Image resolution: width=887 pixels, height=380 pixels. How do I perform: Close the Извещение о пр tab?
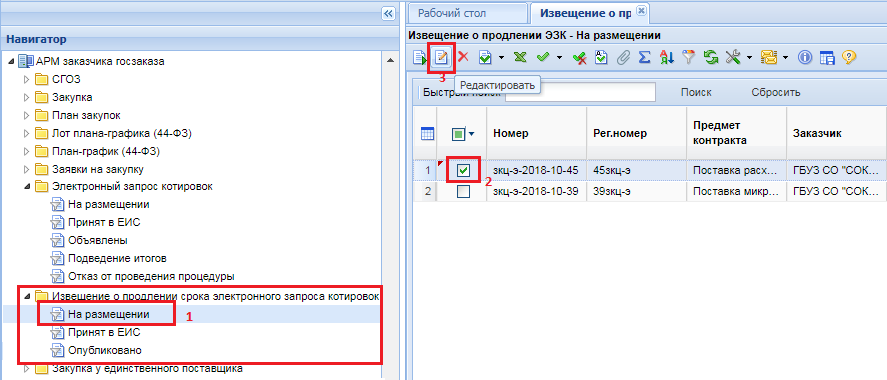(x=640, y=10)
